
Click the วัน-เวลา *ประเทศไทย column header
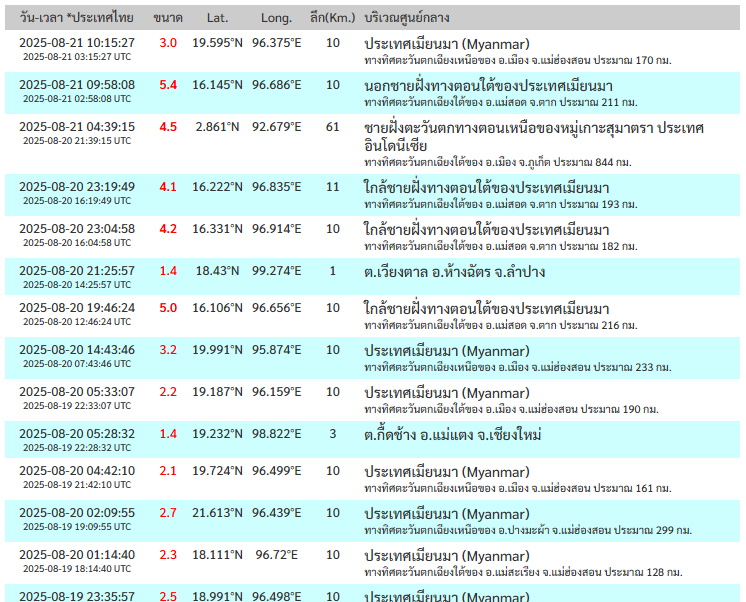[77, 18]
